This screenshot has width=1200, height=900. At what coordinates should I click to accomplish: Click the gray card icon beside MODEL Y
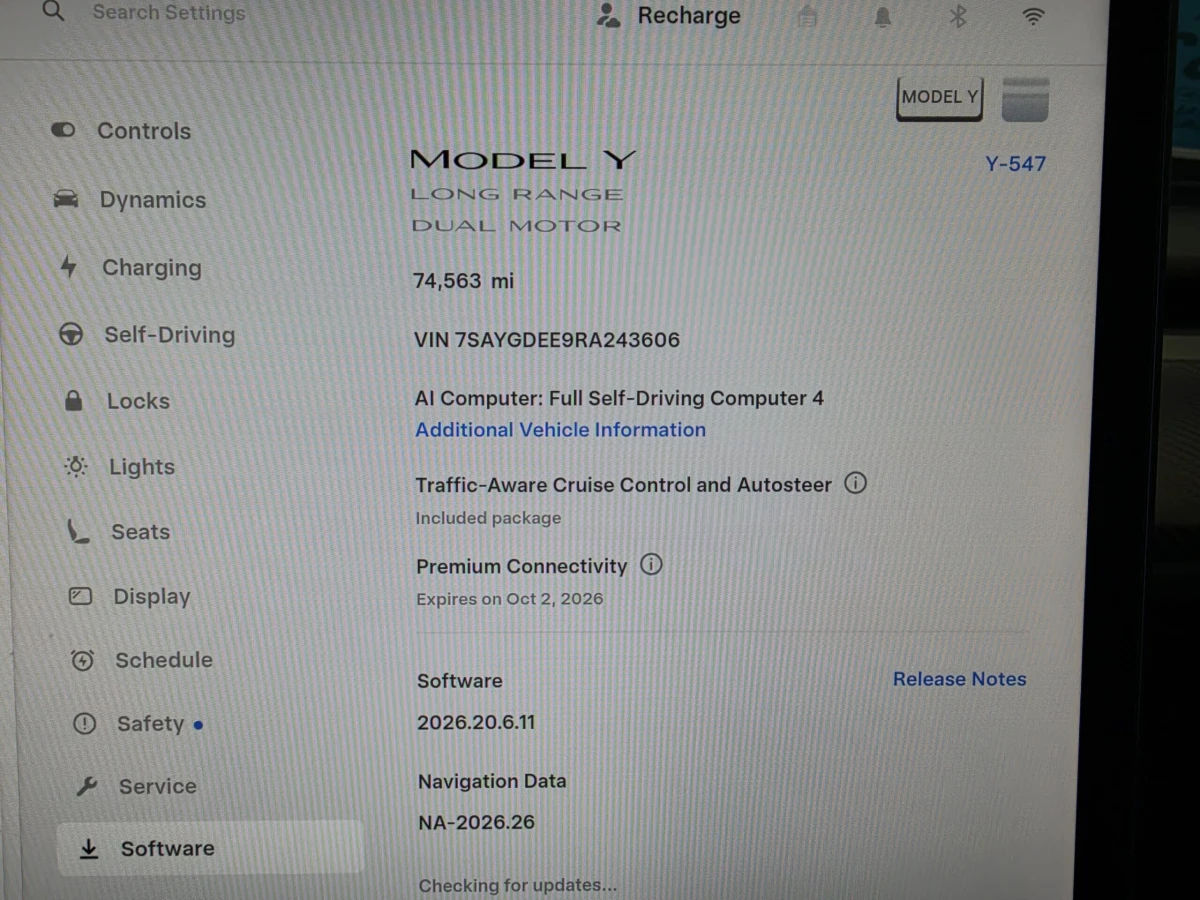pyautogui.click(x=1025, y=99)
